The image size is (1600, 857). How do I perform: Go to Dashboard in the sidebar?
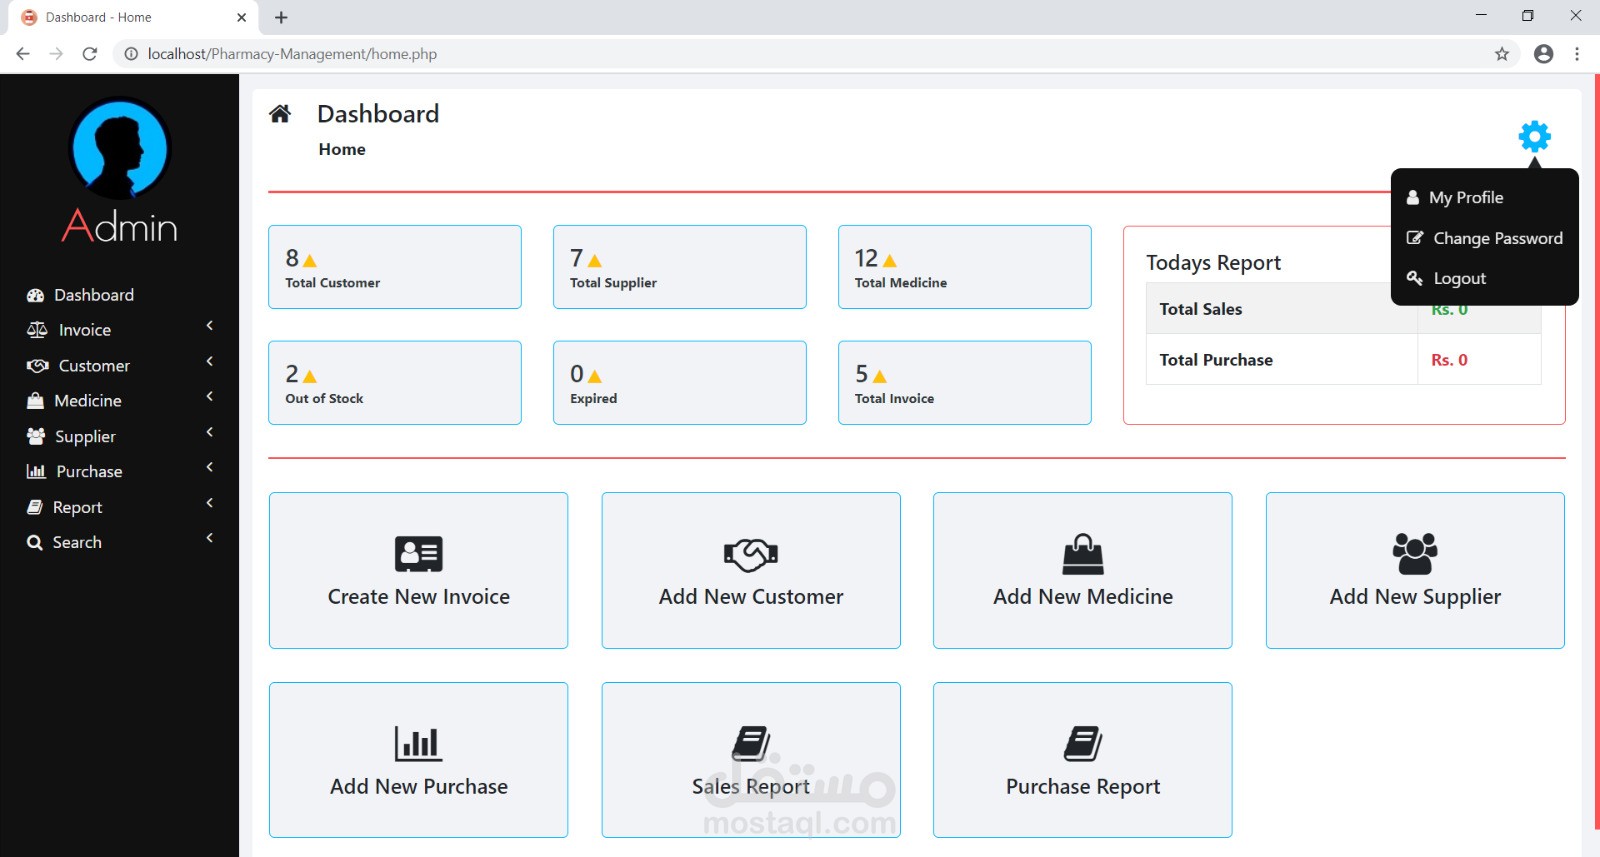pos(93,295)
